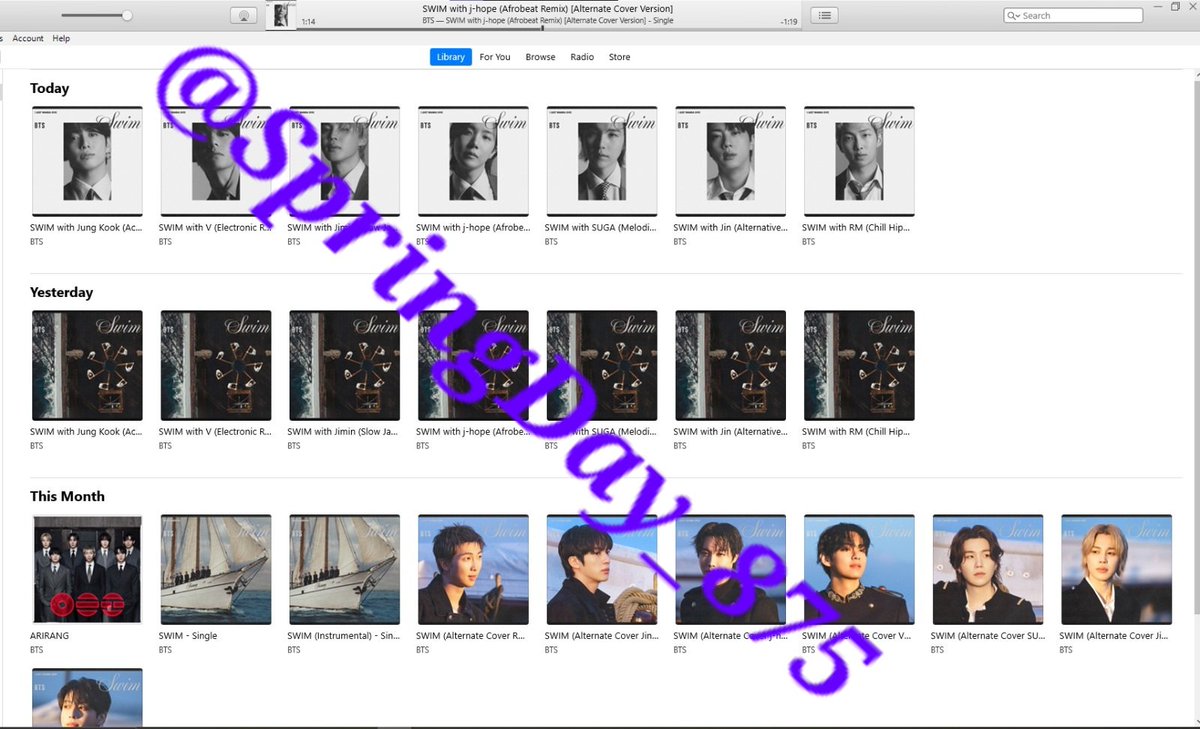1200x729 pixels.
Task: Click the search magnifier dropdown icon
Action: tap(1014, 16)
